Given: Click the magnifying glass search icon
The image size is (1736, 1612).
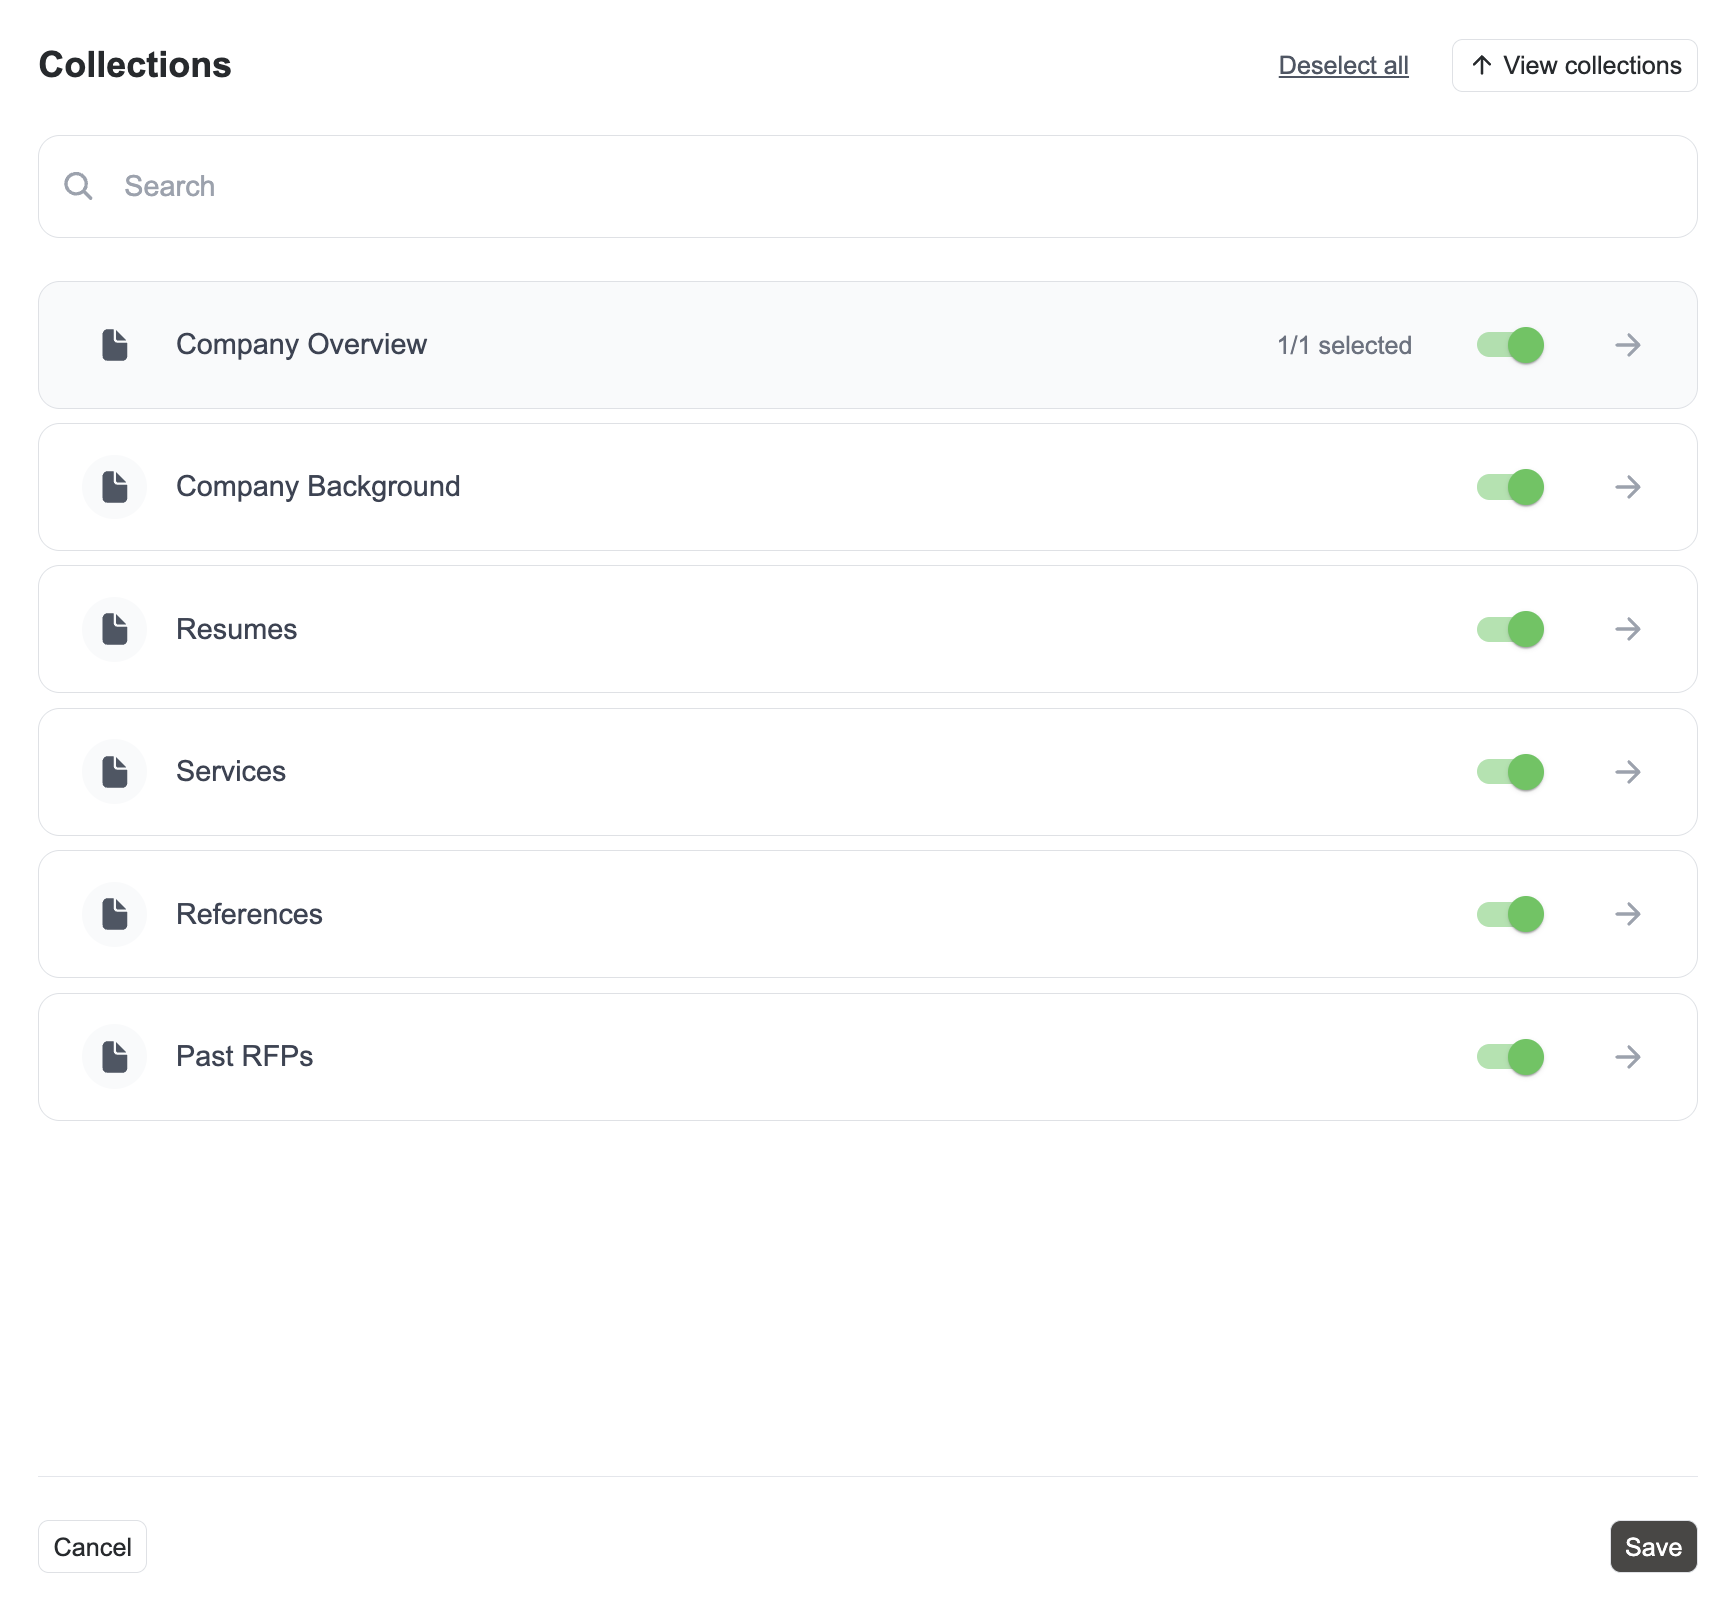Looking at the screenshot, I should pyautogui.click(x=78, y=186).
